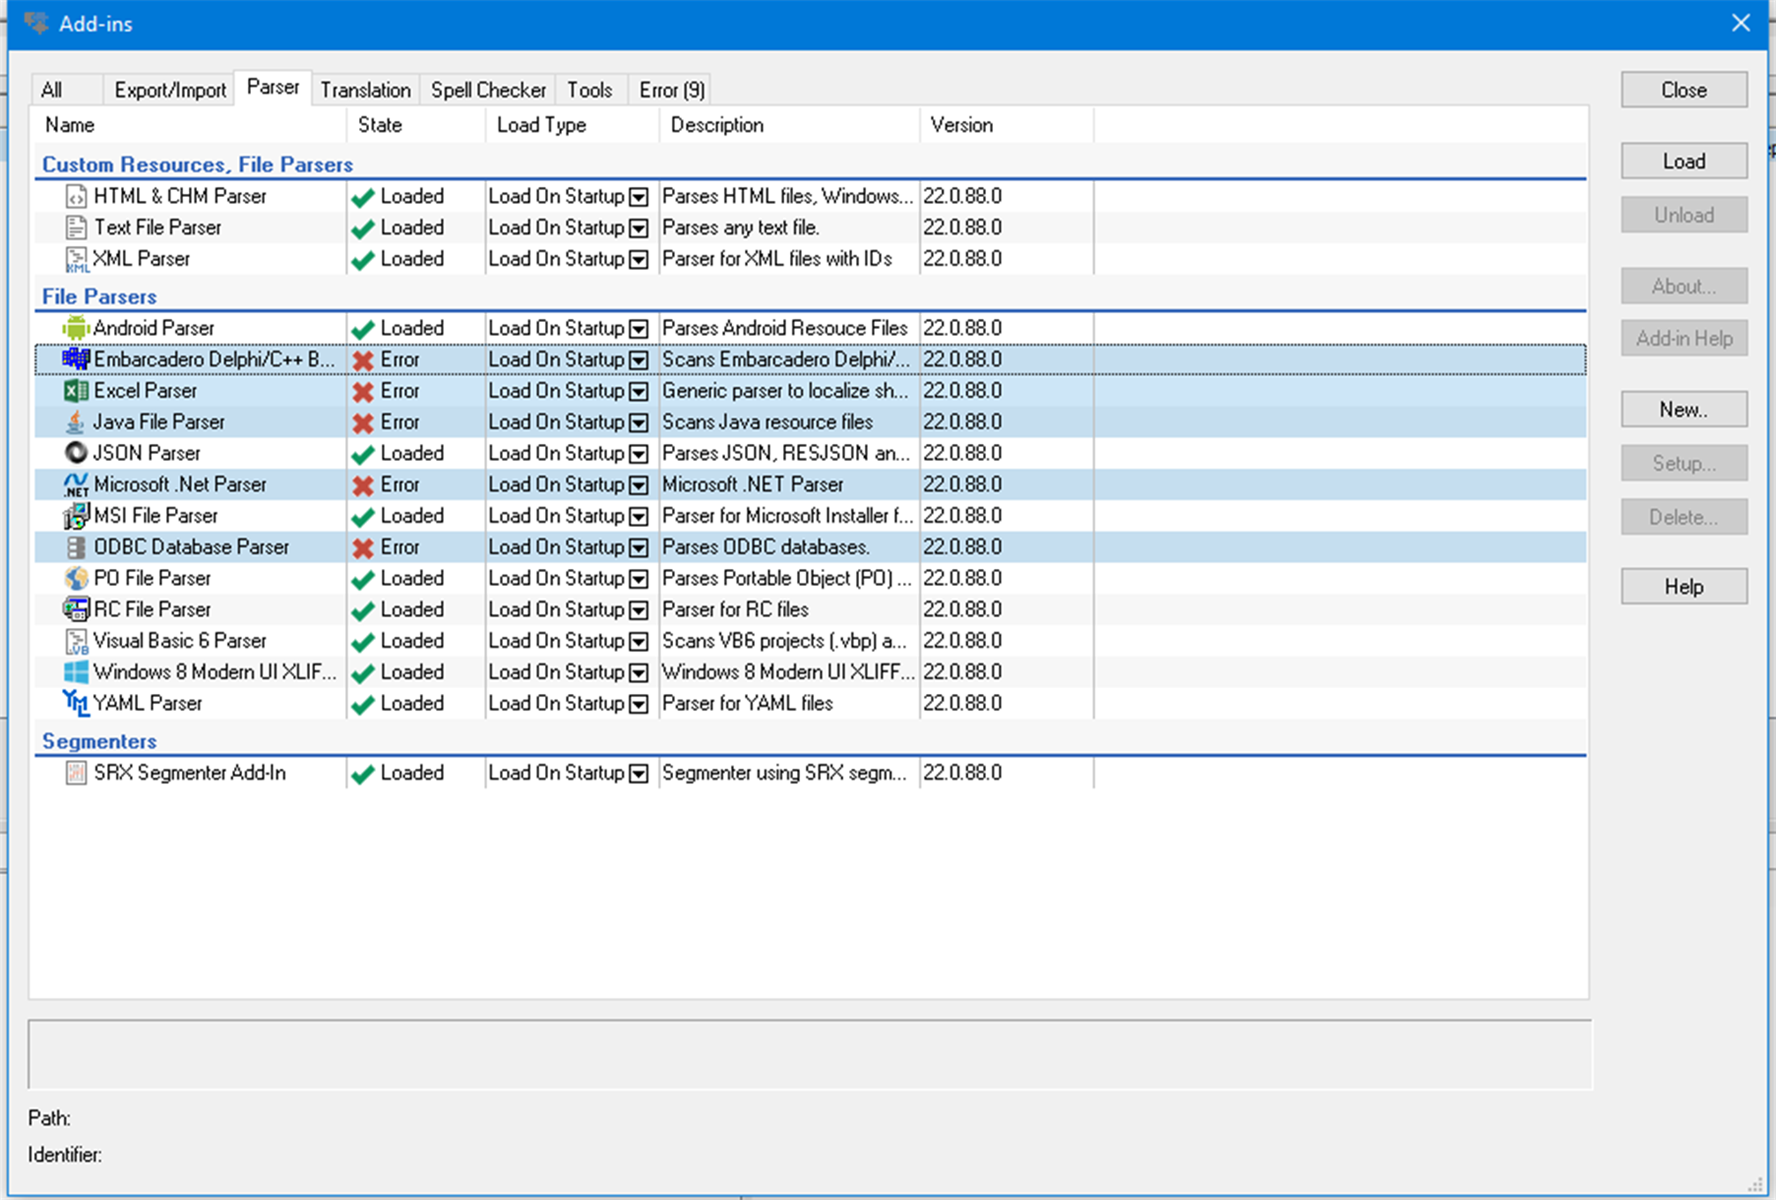Screen dimensions: 1776x1200
Task: Click the Delete... button
Action: [1684, 517]
